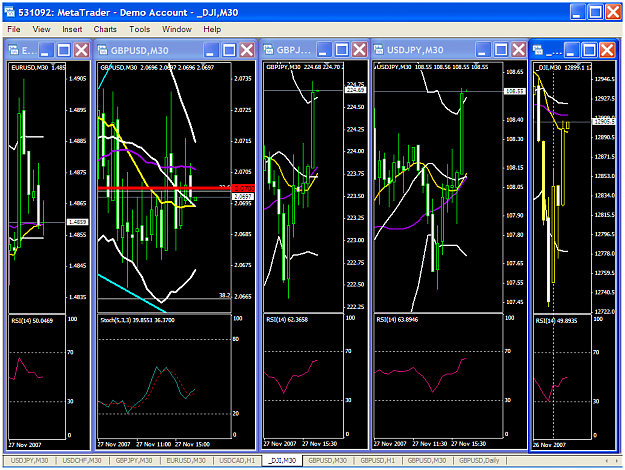Click the RSI(14) 50.0469 label
Image resolution: width=625 pixels, height=470 pixels.
point(32,321)
